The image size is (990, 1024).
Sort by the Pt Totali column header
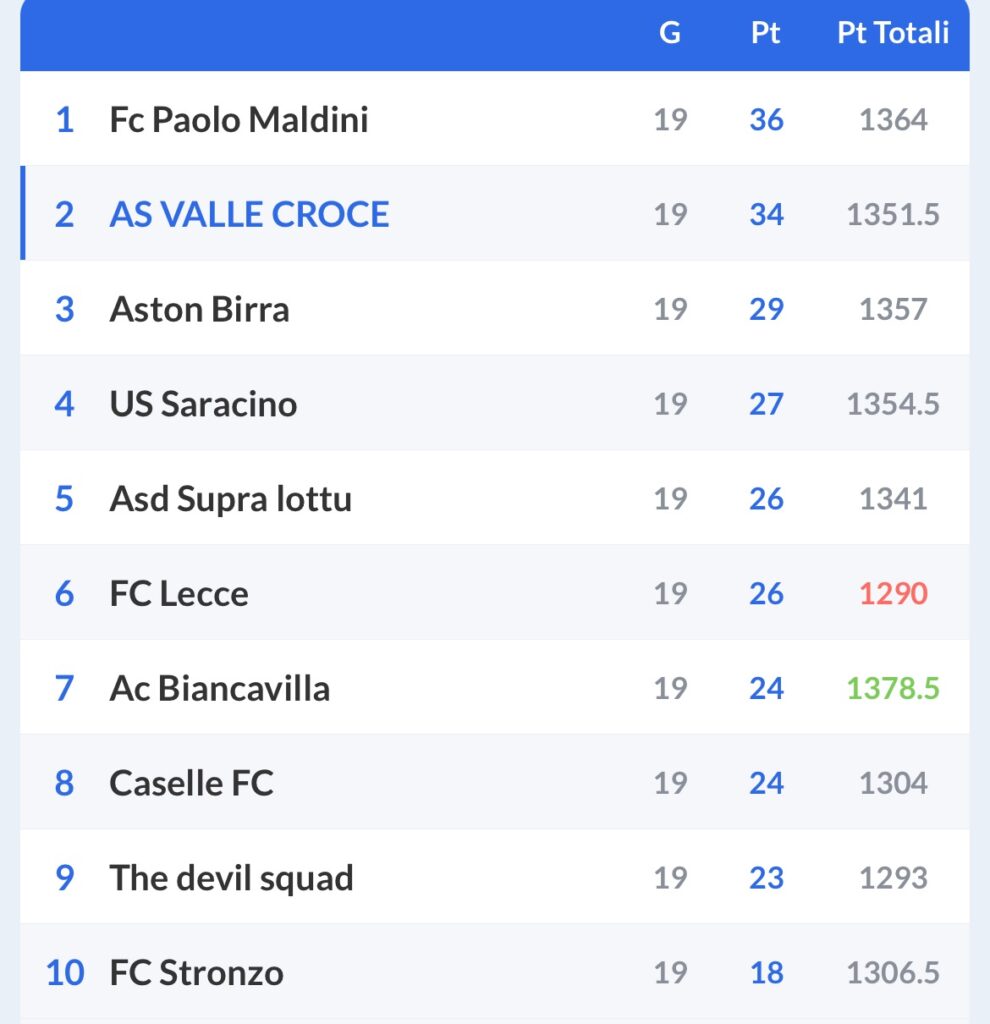tap(893, 33)
